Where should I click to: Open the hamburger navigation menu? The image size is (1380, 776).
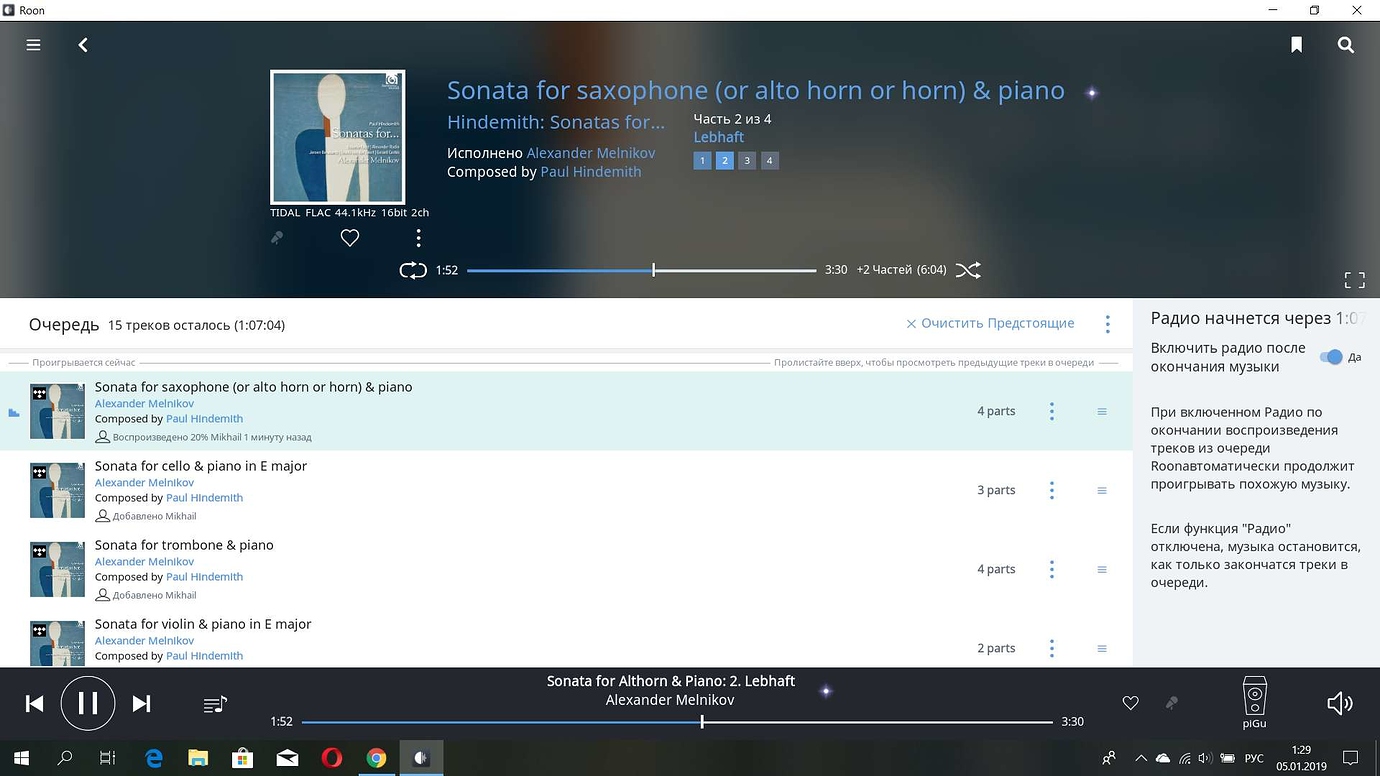33,45
